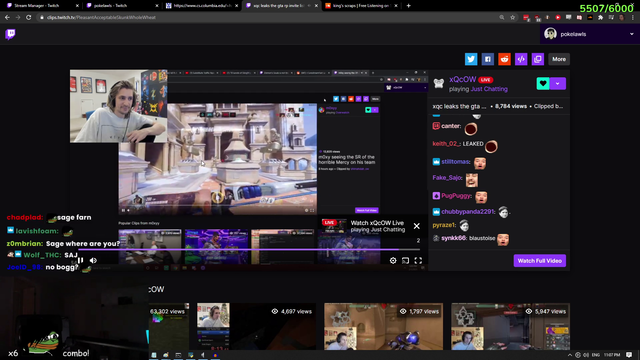Screen dimensions: 640x360
Task: Open the clip with 1,797 views
Action: coord(383,326)
